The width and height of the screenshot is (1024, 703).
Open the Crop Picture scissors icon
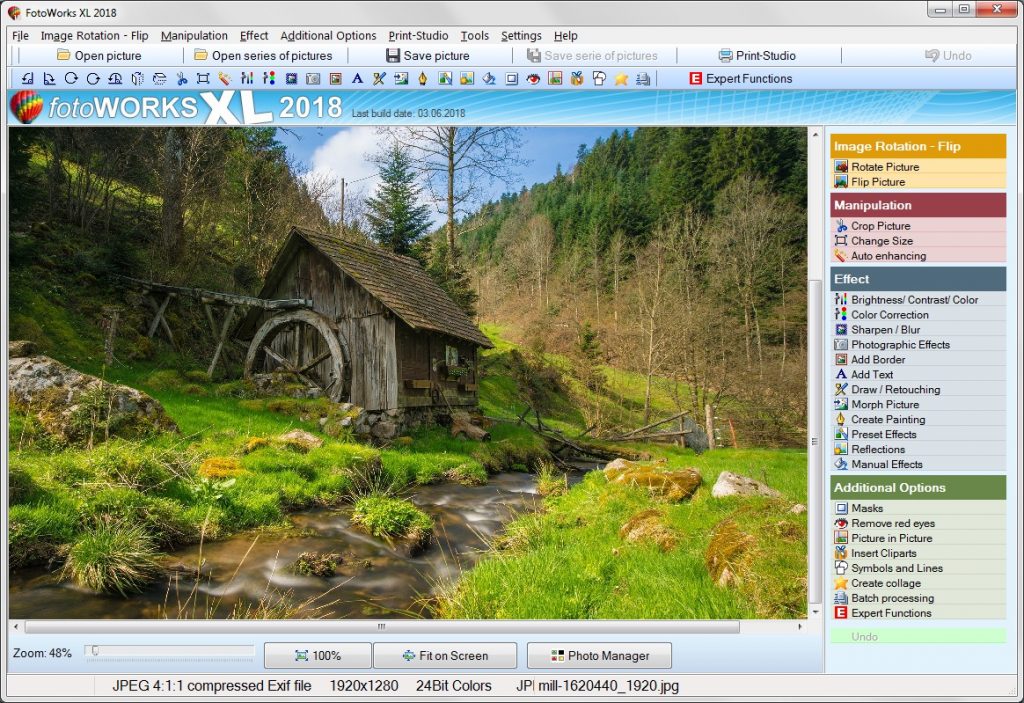coord(183,77)
